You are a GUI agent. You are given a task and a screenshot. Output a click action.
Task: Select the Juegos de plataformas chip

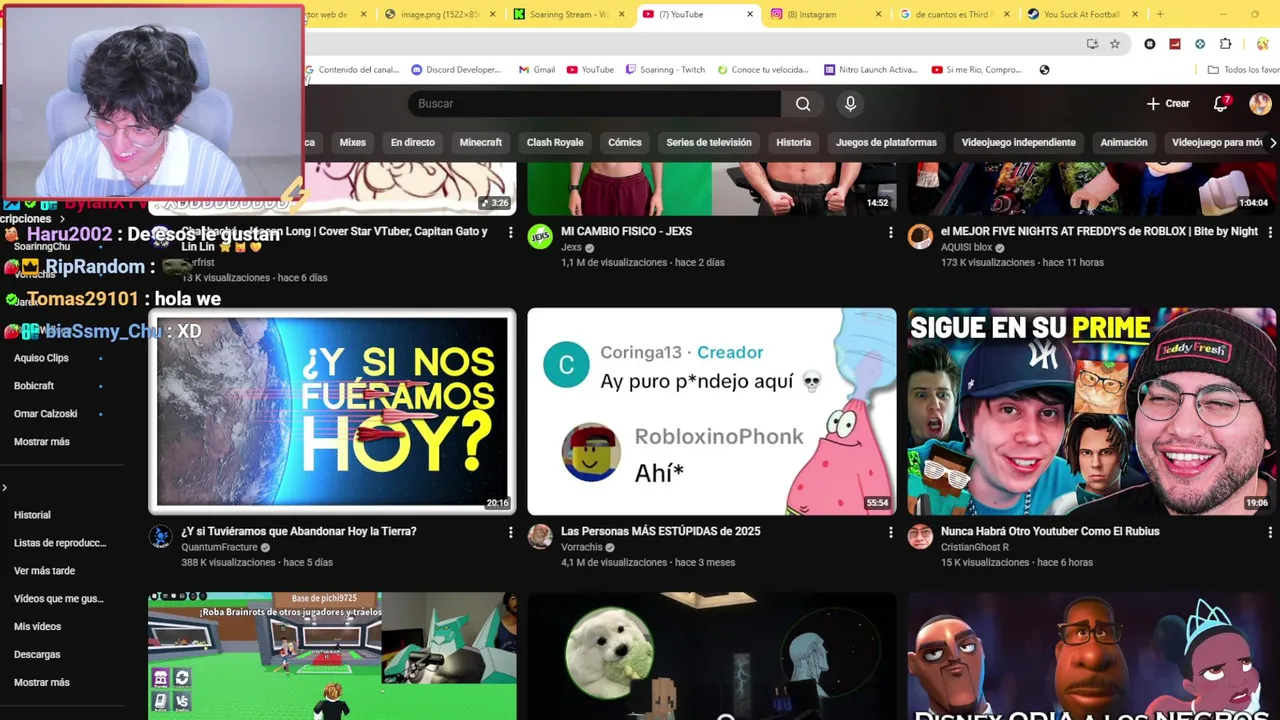click(886, 142)
